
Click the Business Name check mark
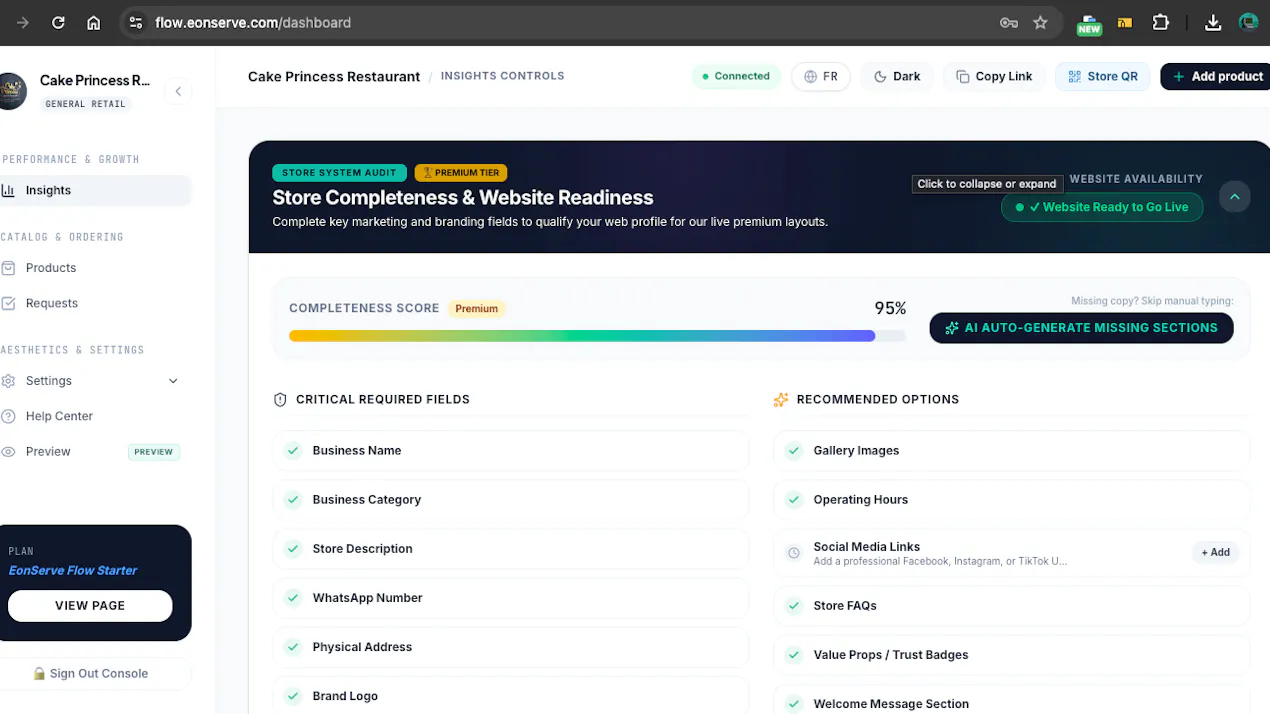pyautogui.click(x=293, y=451)
